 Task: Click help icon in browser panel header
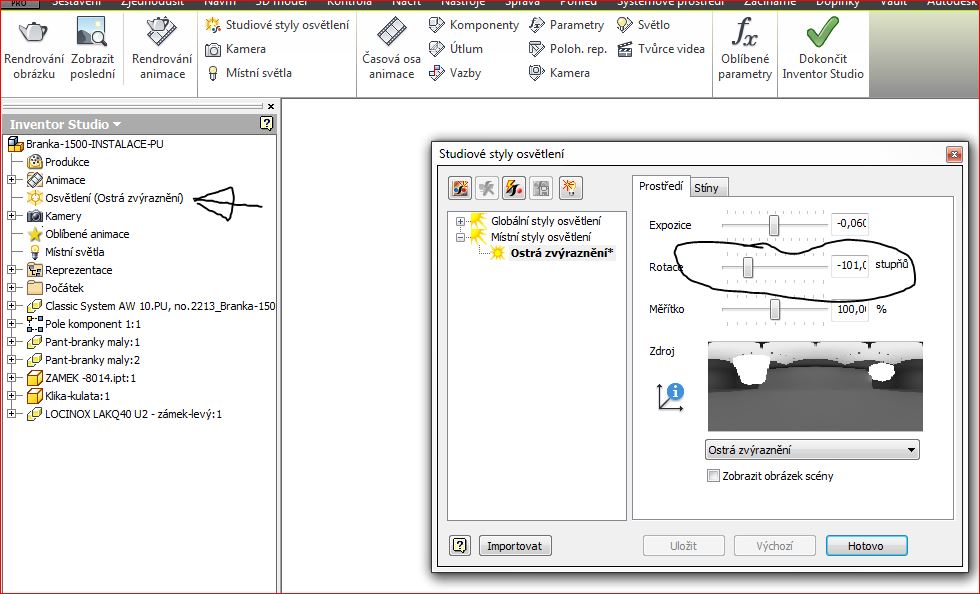tap(266, 124)
